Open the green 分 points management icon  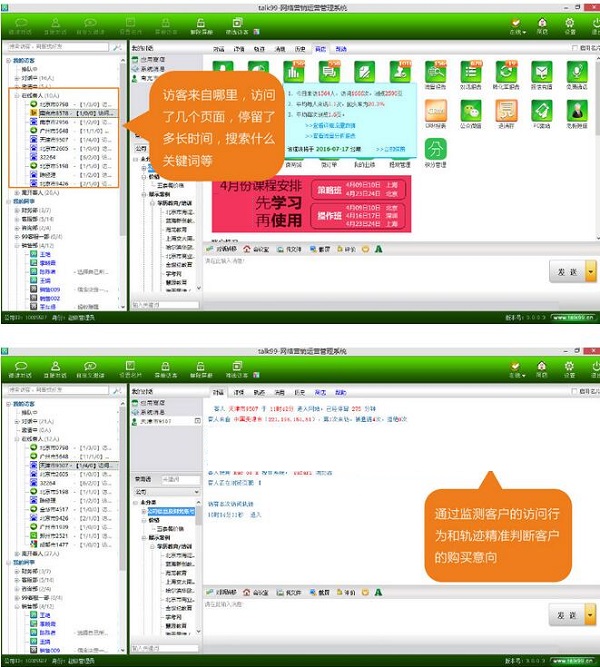pos(436,149)
